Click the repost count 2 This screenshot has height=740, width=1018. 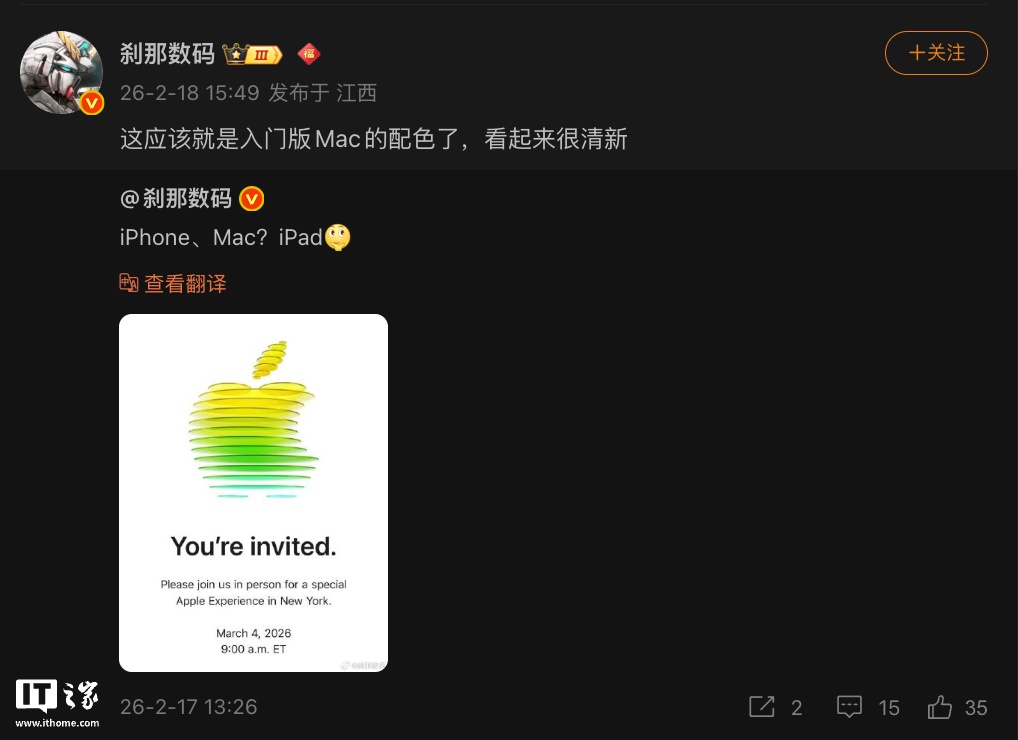click(x=797, y=708)
